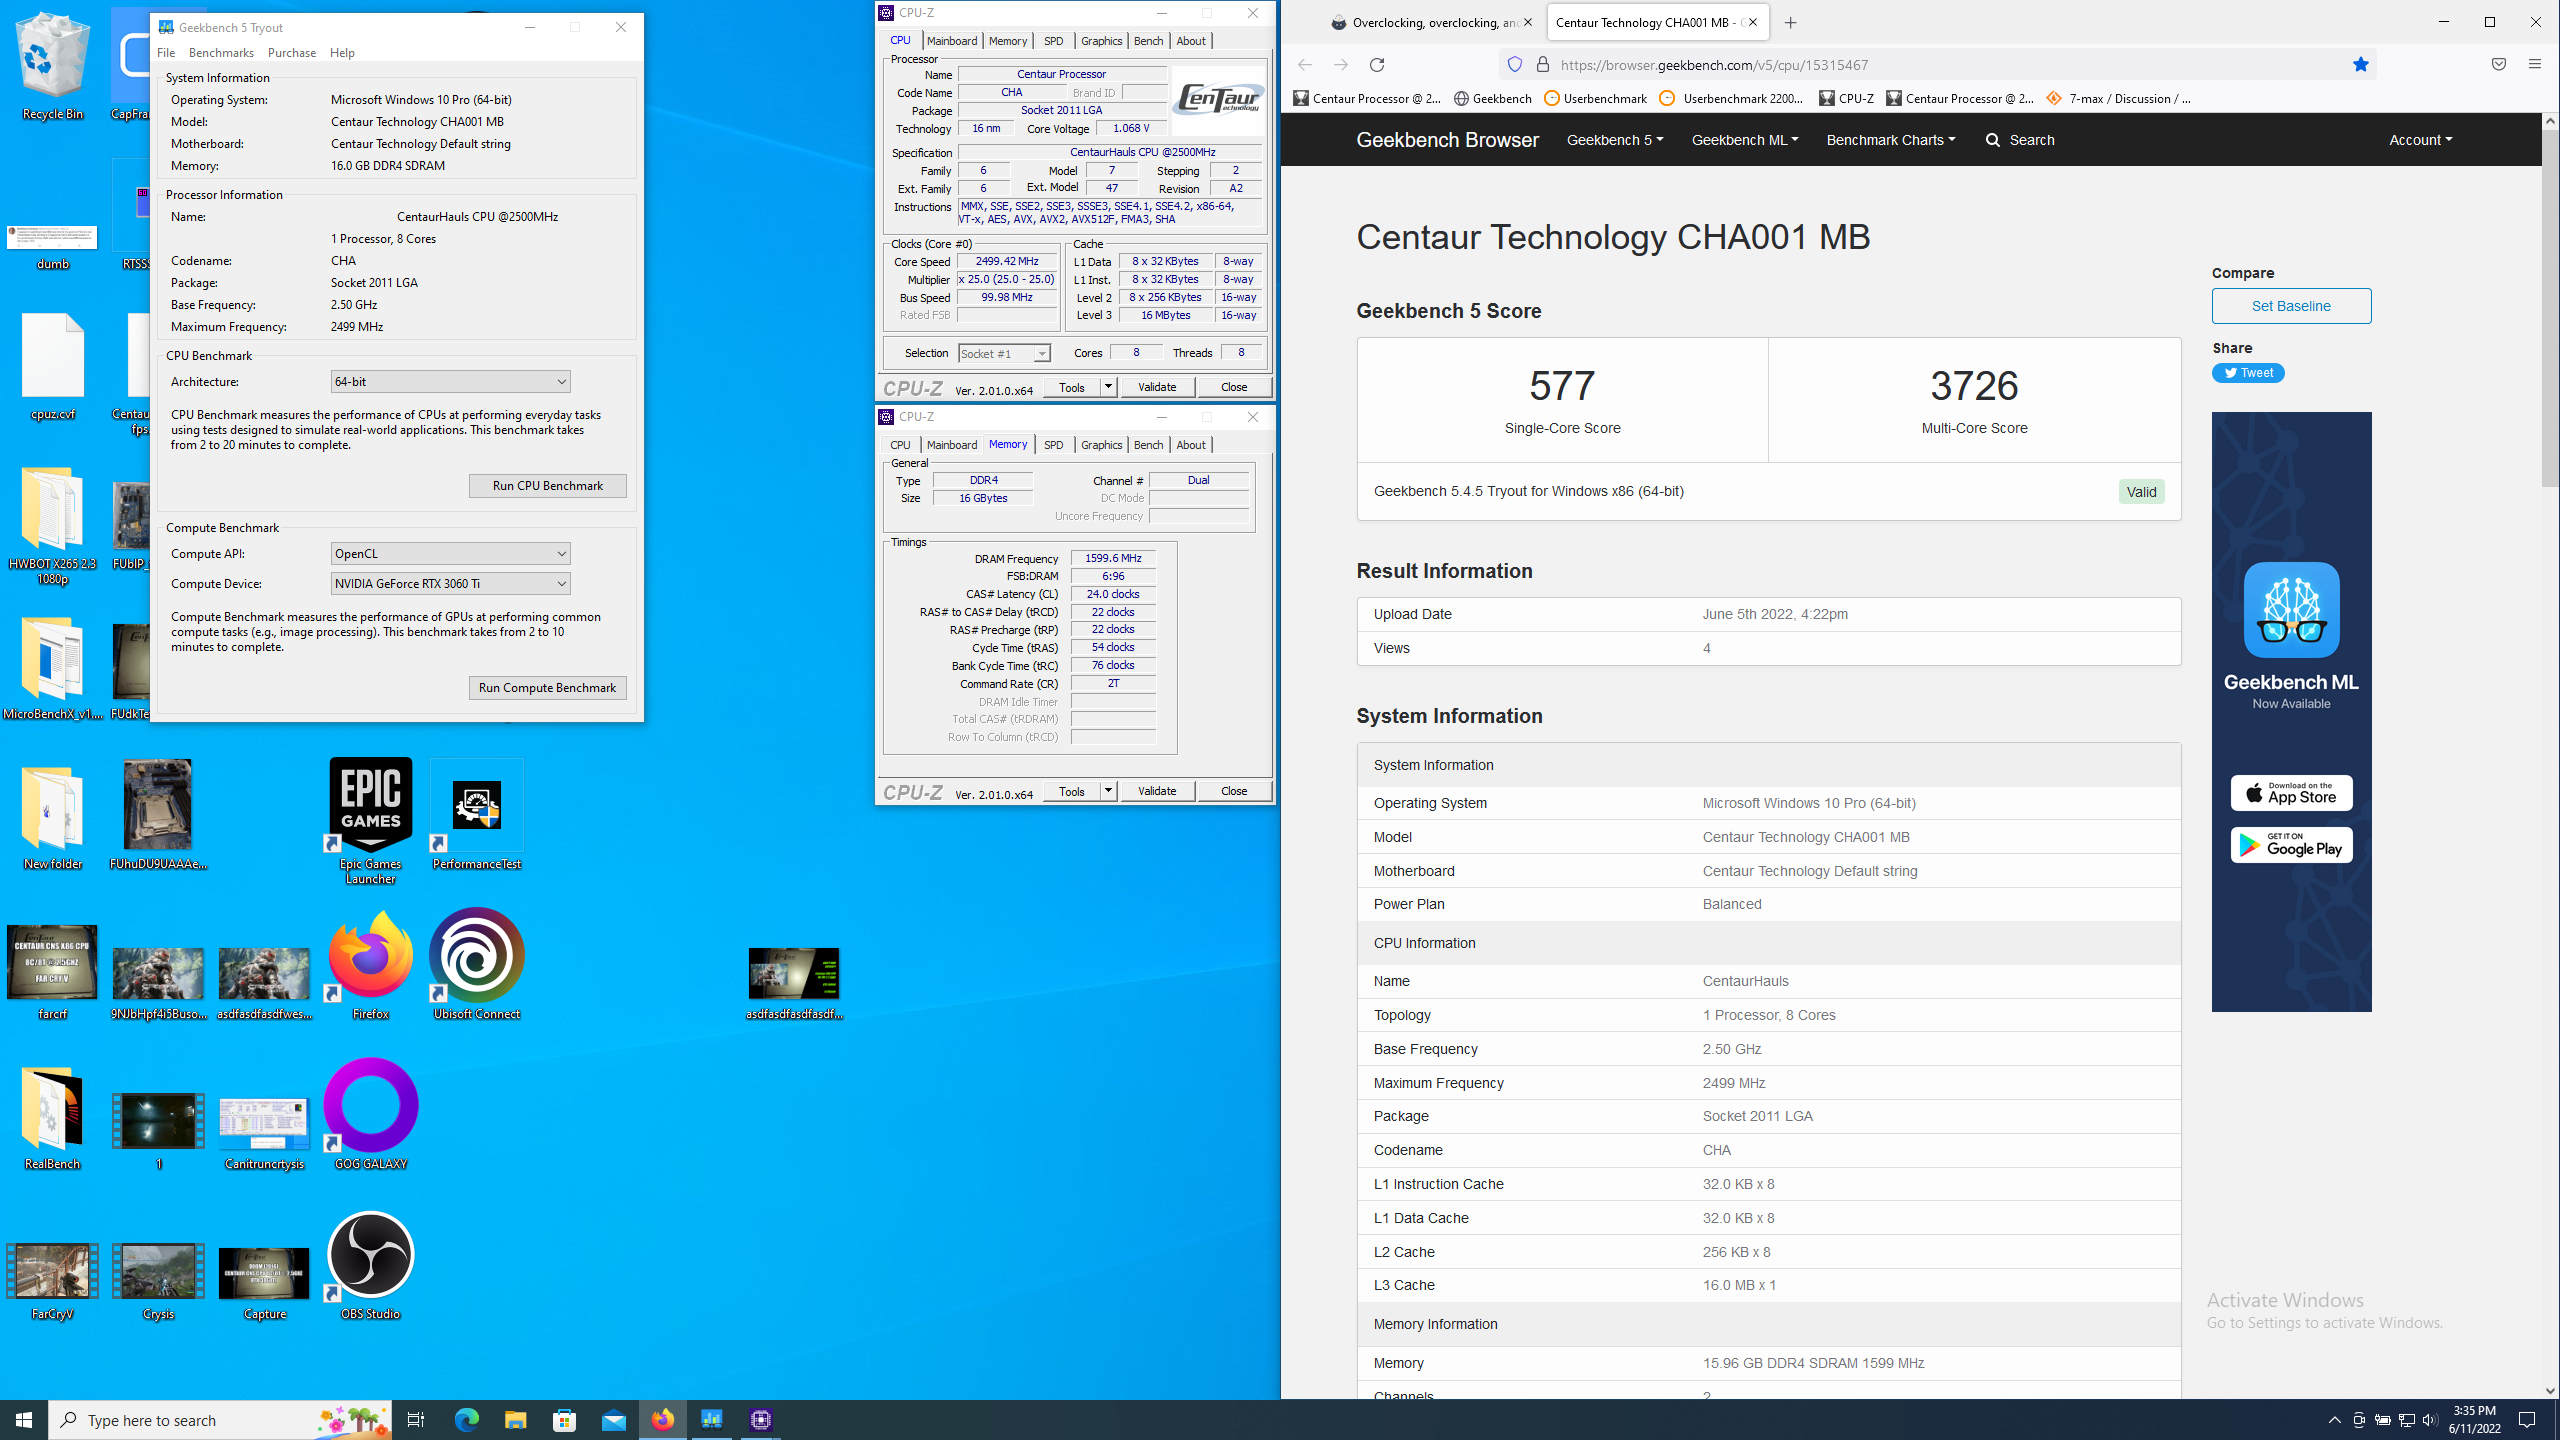Click the bookmark star in the address bar
Viewport: 2560px width, 1440px height.
coord(2360,65)
